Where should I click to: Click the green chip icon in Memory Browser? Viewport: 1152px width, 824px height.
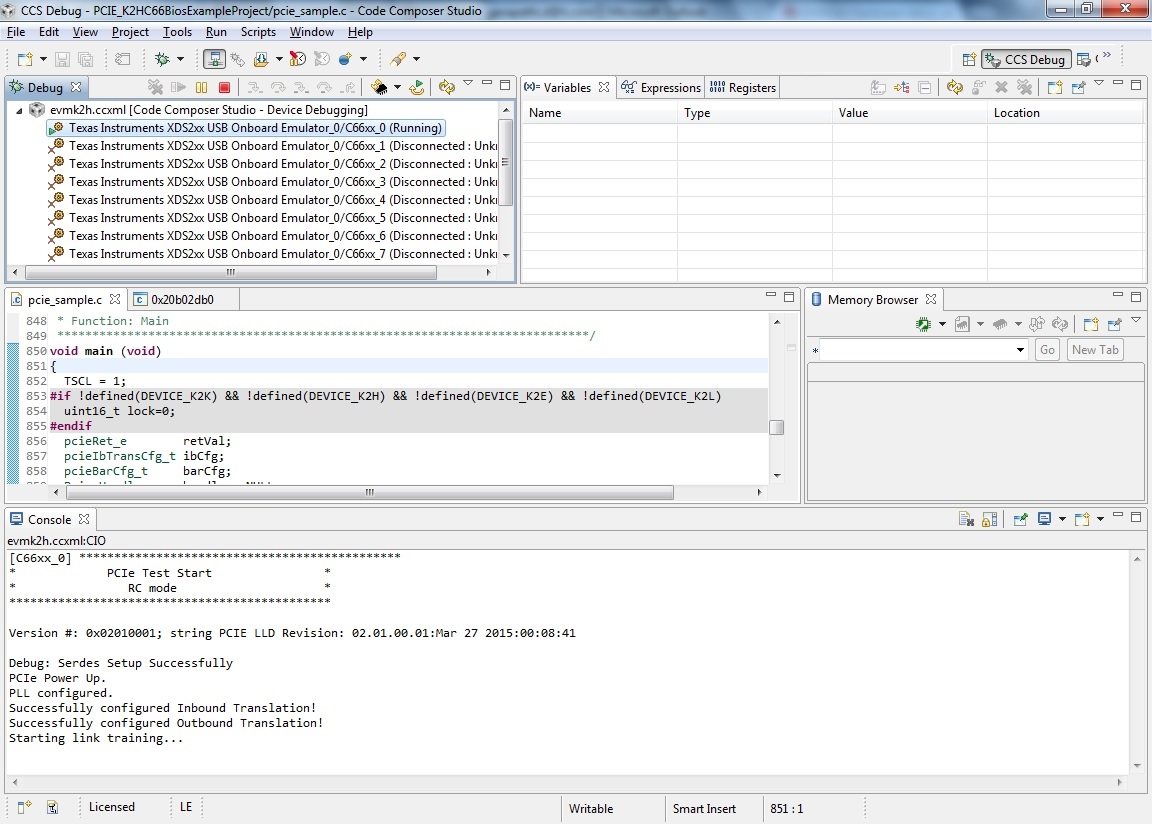pyautogui.click(x=924, y=324)
